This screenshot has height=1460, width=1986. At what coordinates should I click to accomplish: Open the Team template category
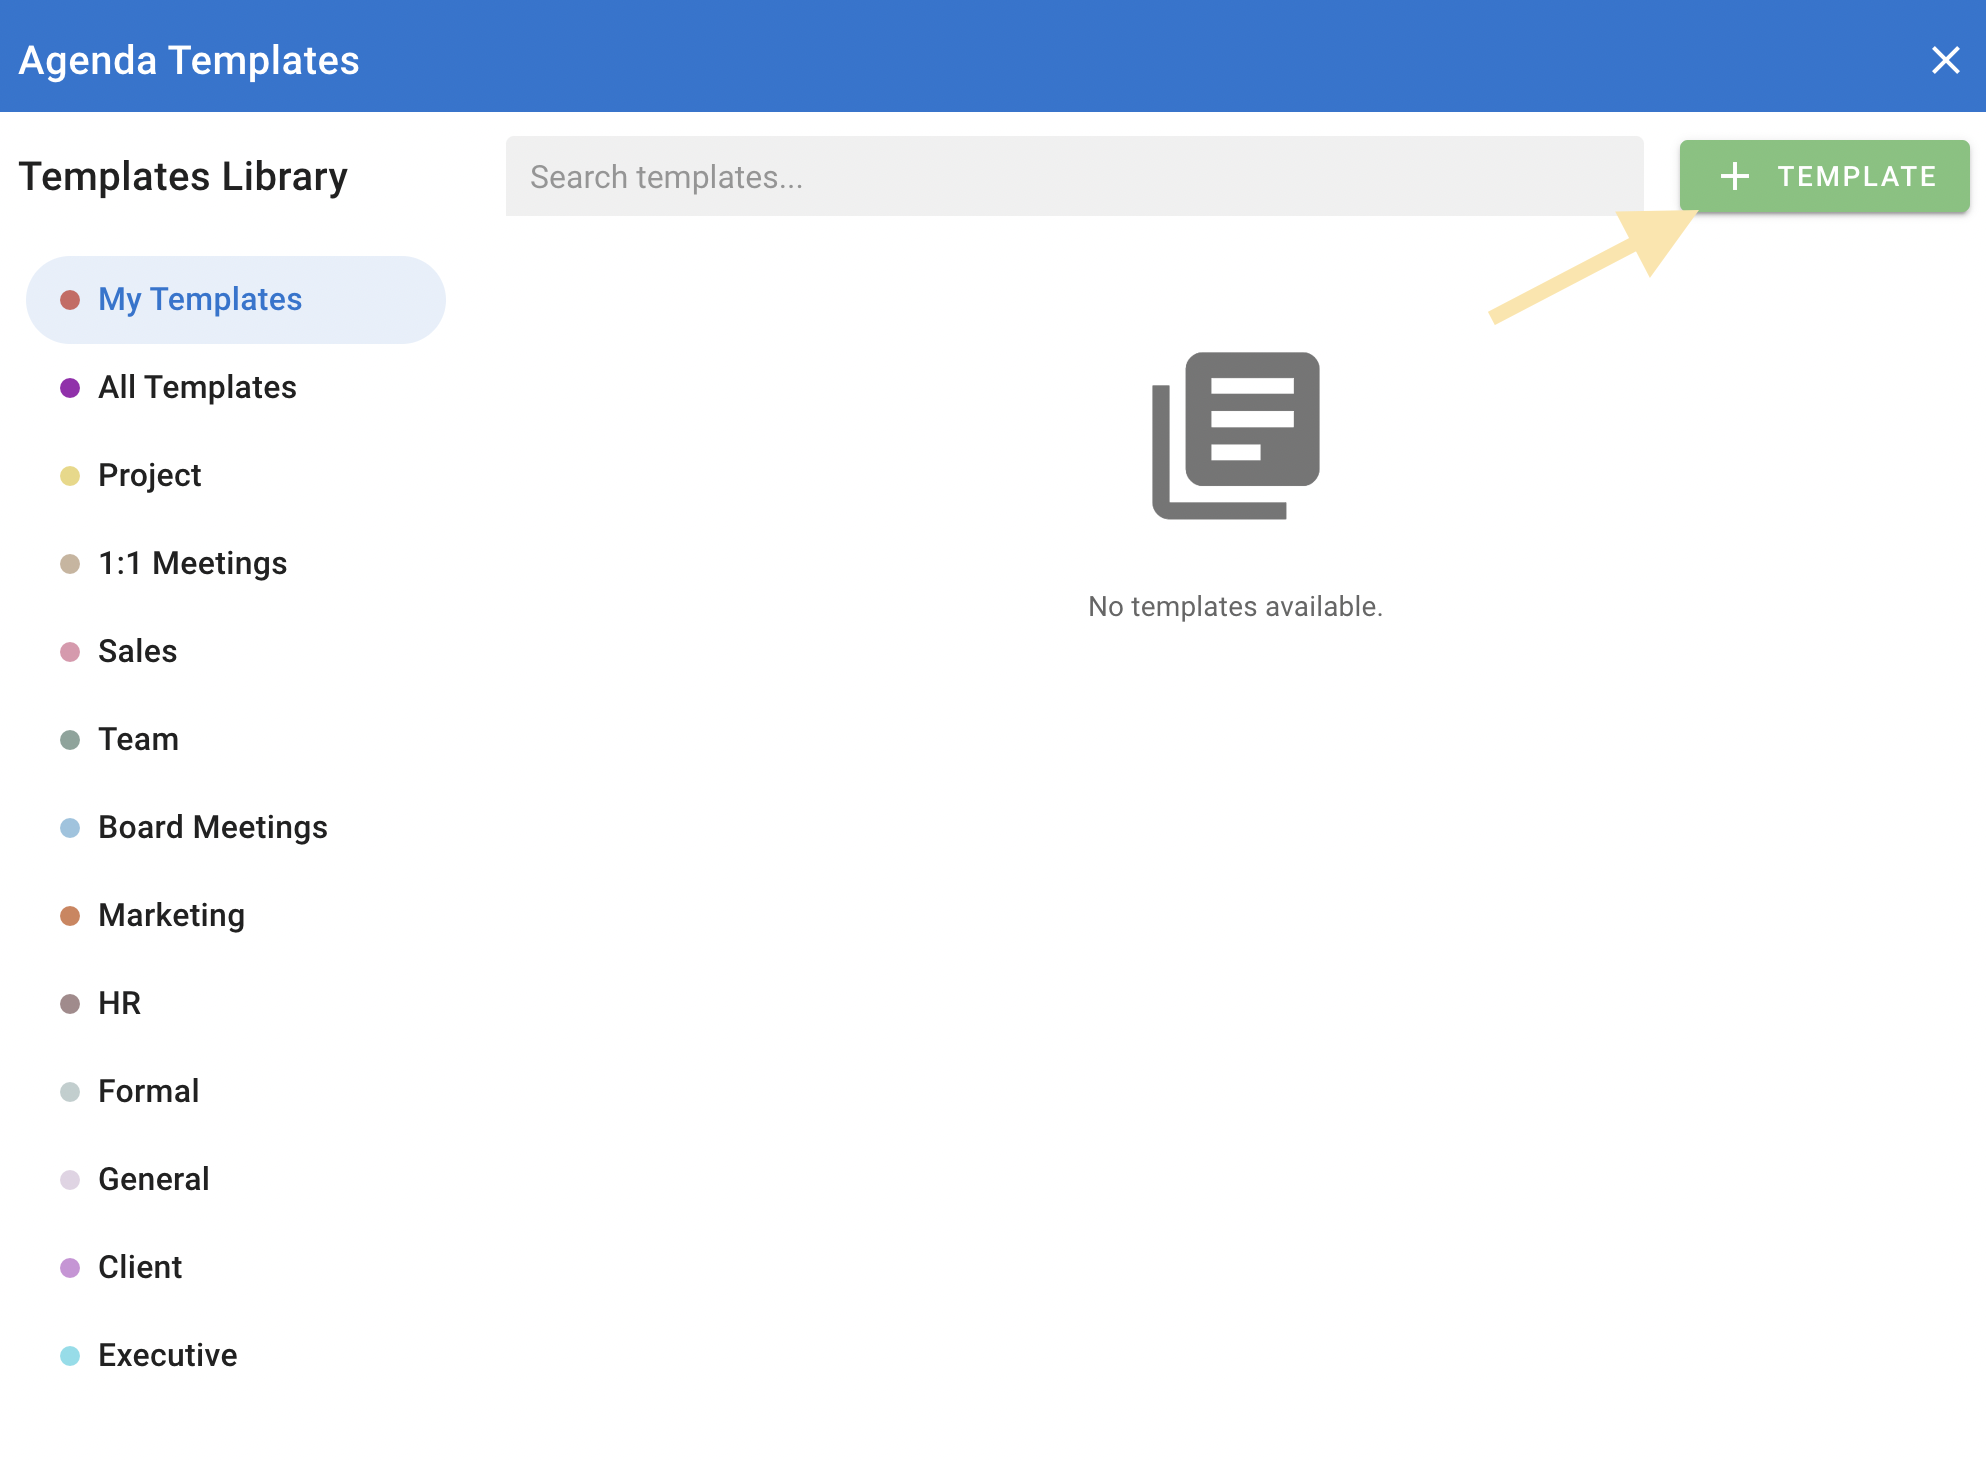point(236,740)
